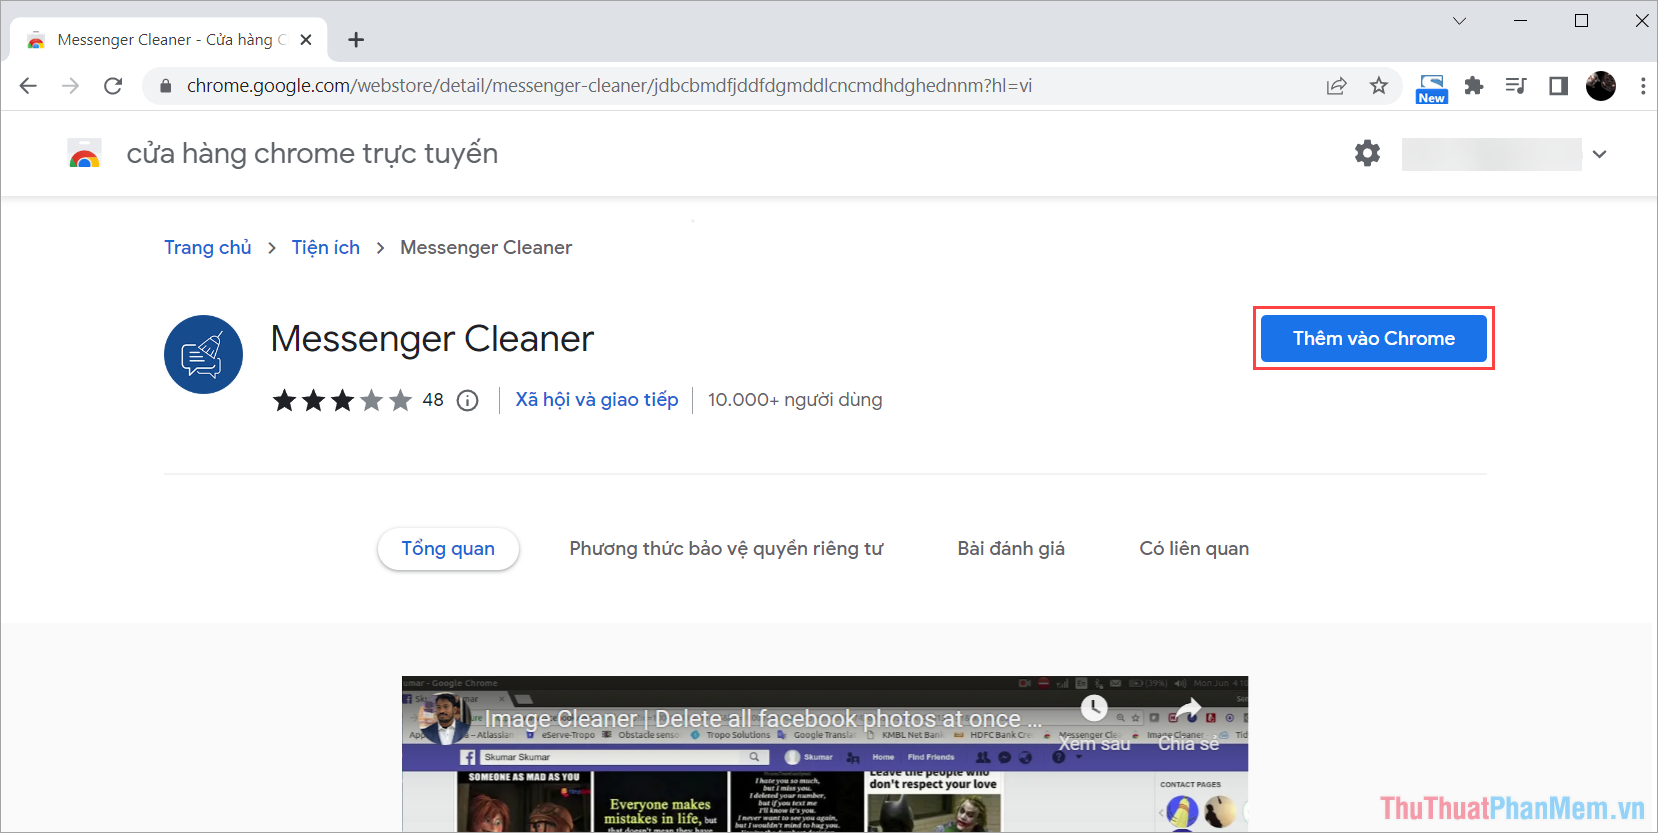1658x833 pixels.
Task: Click the 48 ratings count
Action: point(433,400)
